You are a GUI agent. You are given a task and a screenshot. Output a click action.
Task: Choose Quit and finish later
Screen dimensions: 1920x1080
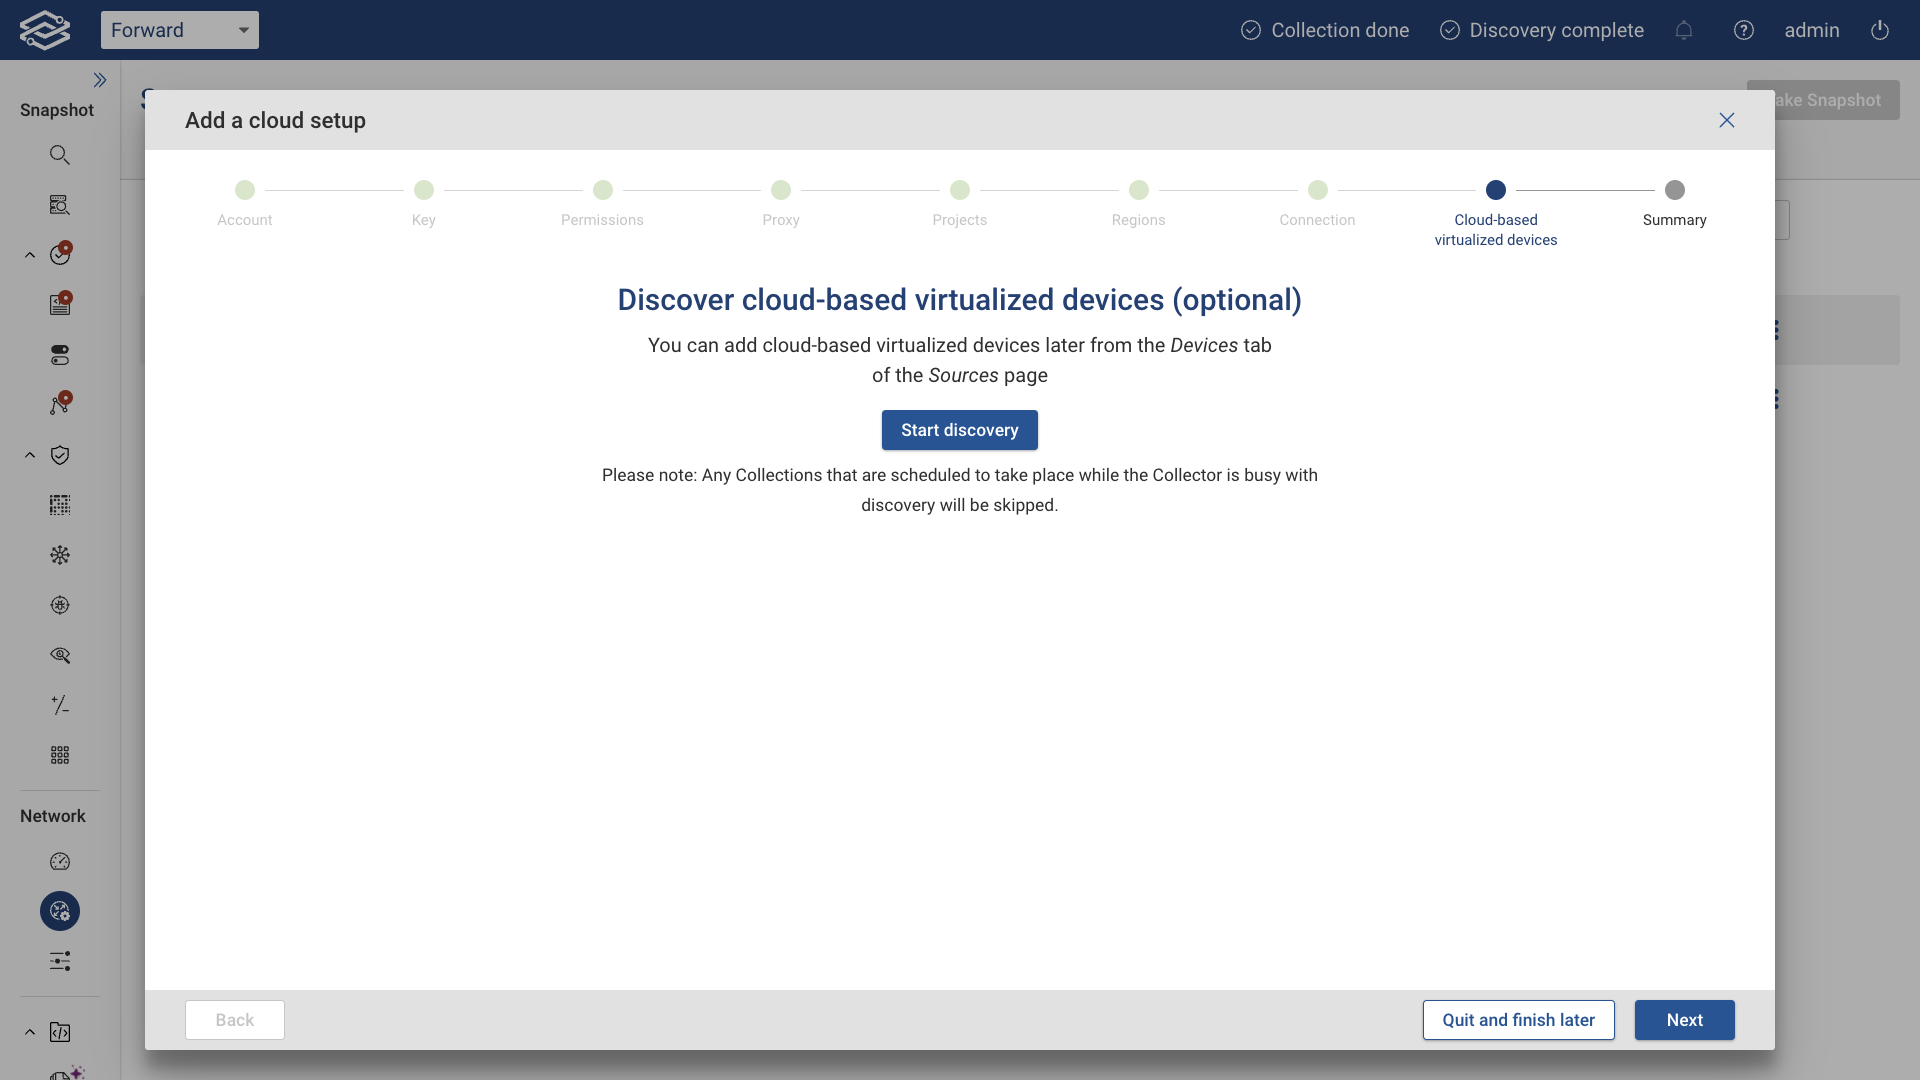tap(1518, 1020)
